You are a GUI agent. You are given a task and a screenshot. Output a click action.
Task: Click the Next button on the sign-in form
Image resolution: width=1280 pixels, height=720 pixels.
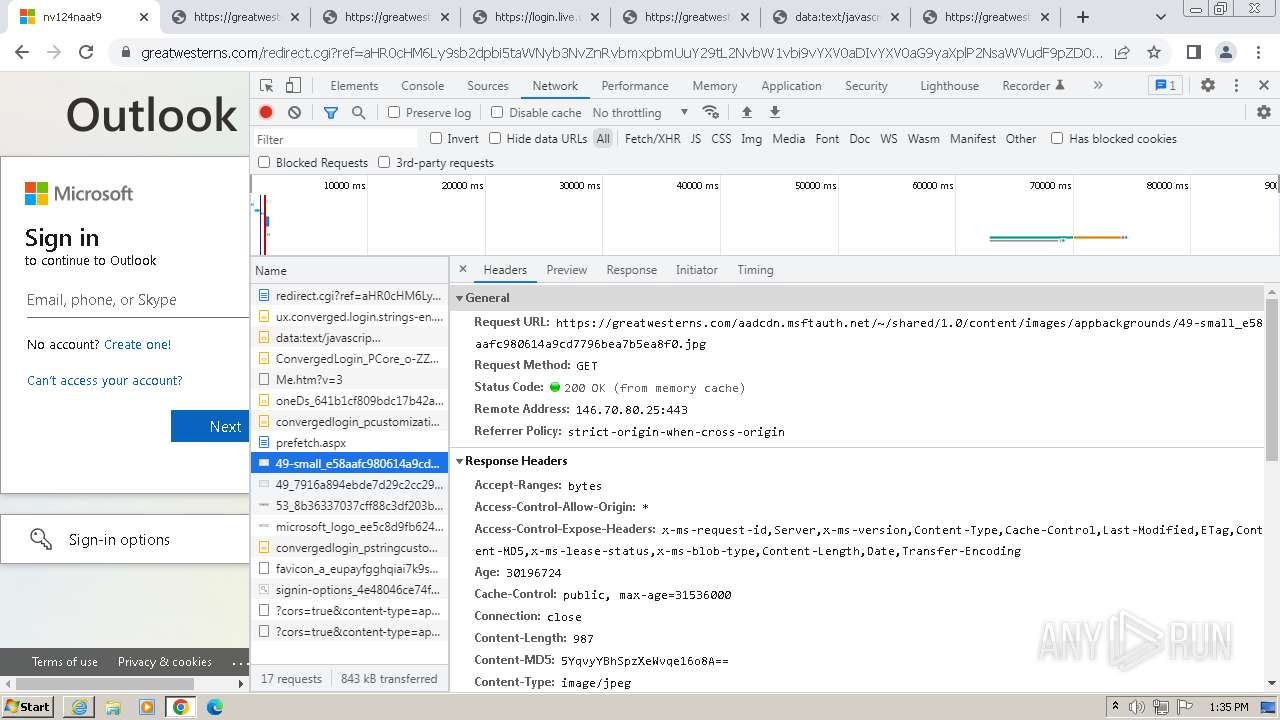[x=210, y=426]
